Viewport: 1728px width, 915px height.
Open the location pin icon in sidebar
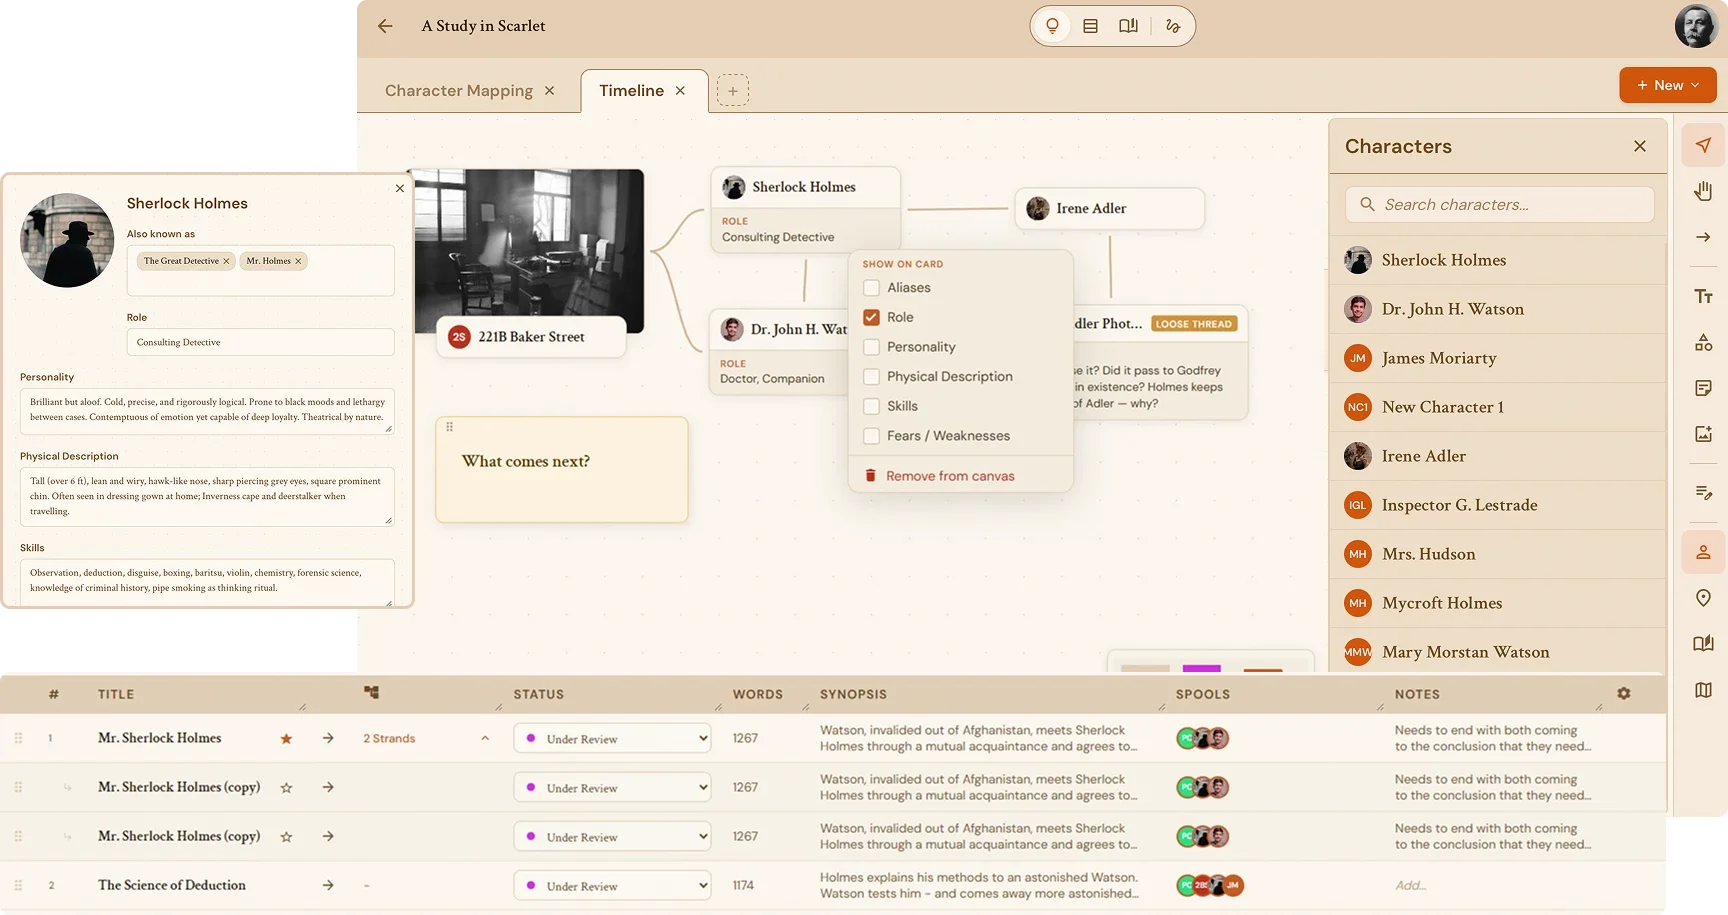[1703, 598]
